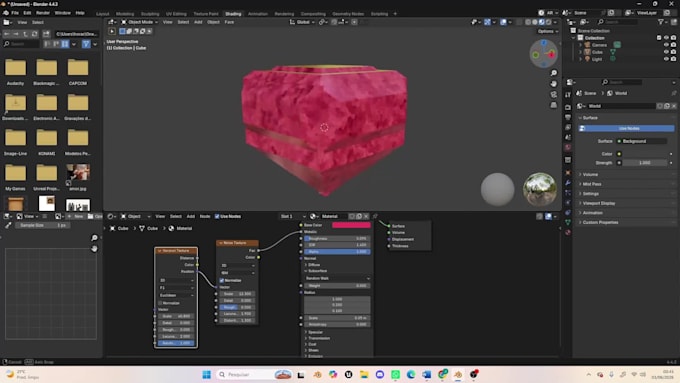Screen dimensions: 680x383
Task: Open the Tool properties tab icon
Action: (568, 95)
